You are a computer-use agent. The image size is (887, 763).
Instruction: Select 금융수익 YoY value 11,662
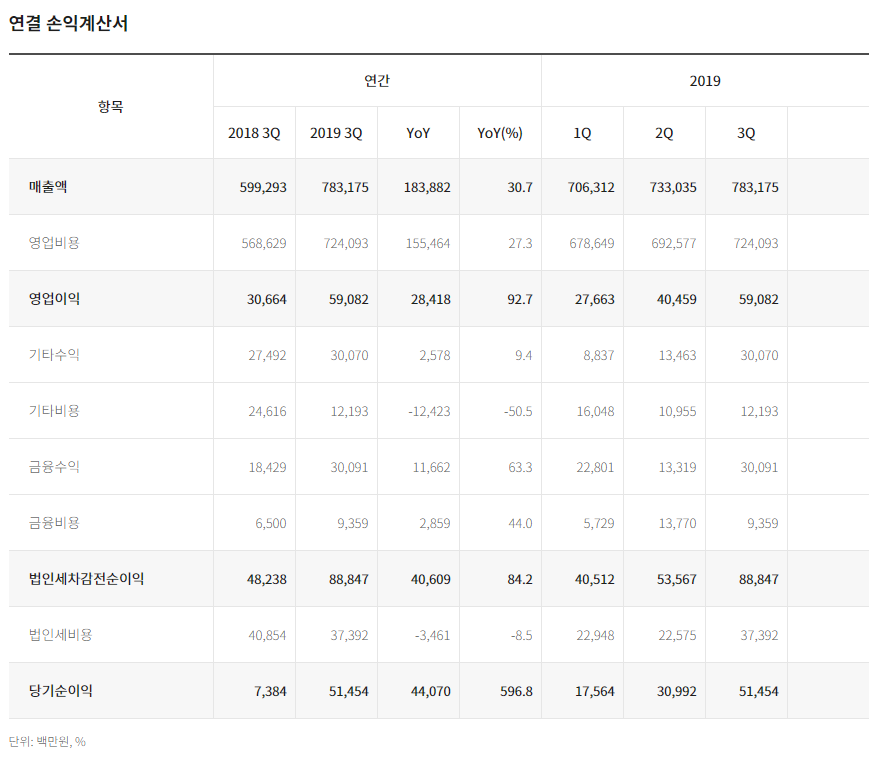431,467
